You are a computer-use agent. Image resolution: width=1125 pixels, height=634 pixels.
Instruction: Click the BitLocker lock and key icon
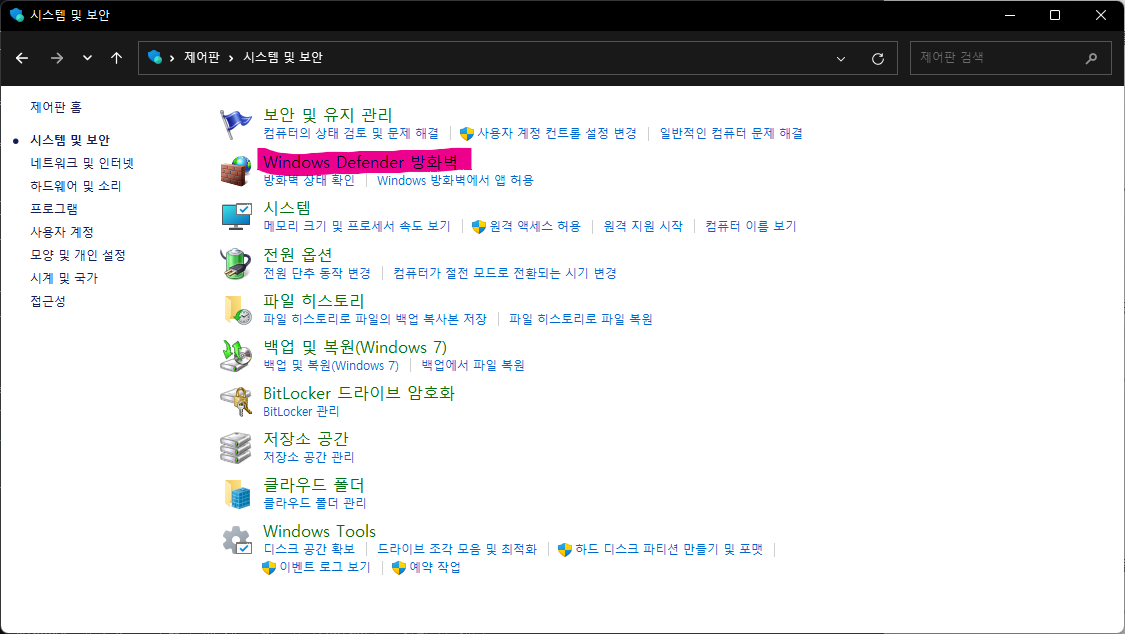pos(236,402)
